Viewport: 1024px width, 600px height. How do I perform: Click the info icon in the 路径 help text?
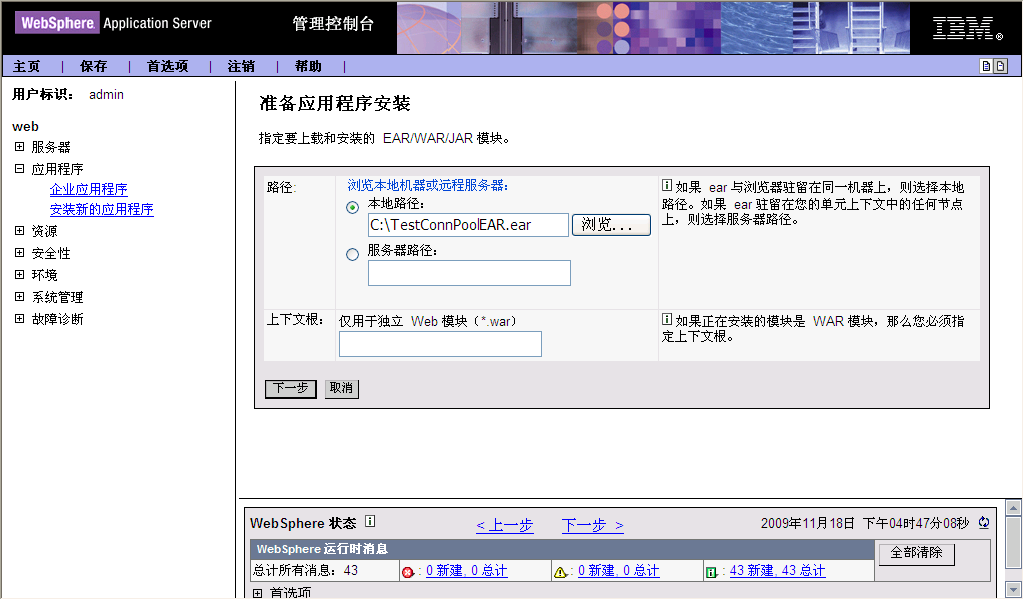(x=667, y=186)
